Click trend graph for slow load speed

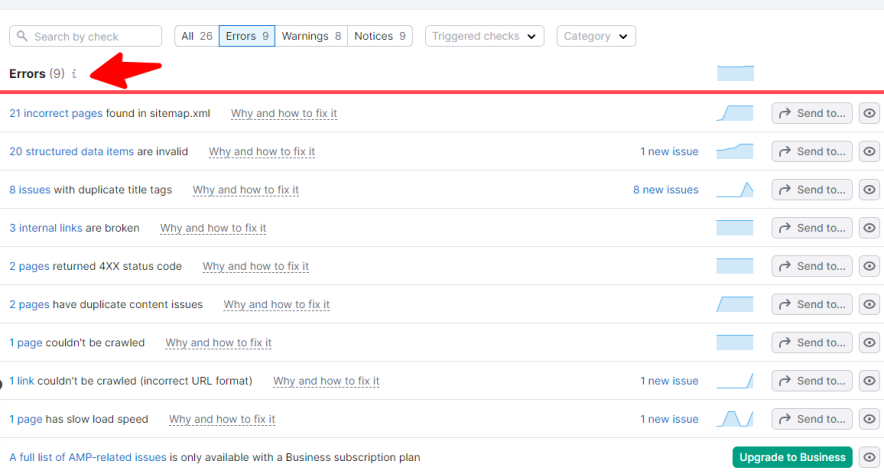[x=735, y=419]
